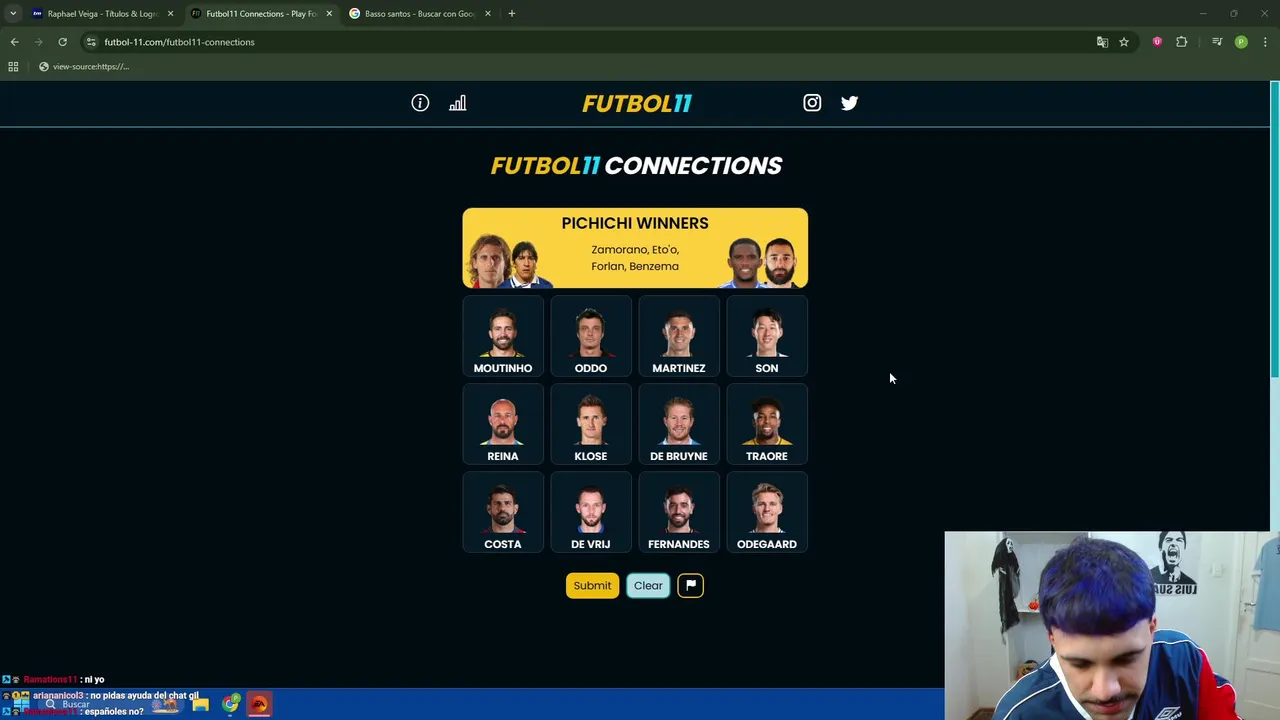Click the Windows Start button
Viewport: 1280px width, 720px height.
pos(19,703)
